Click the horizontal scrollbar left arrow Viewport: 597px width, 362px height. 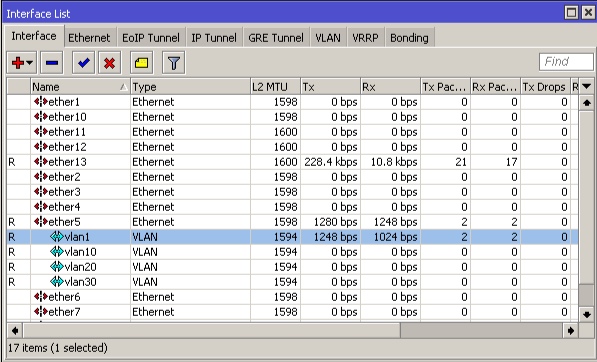14,331
